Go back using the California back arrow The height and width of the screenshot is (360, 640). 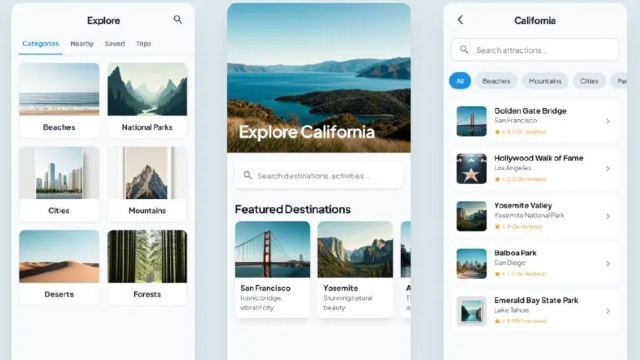[x=460, y=20]
